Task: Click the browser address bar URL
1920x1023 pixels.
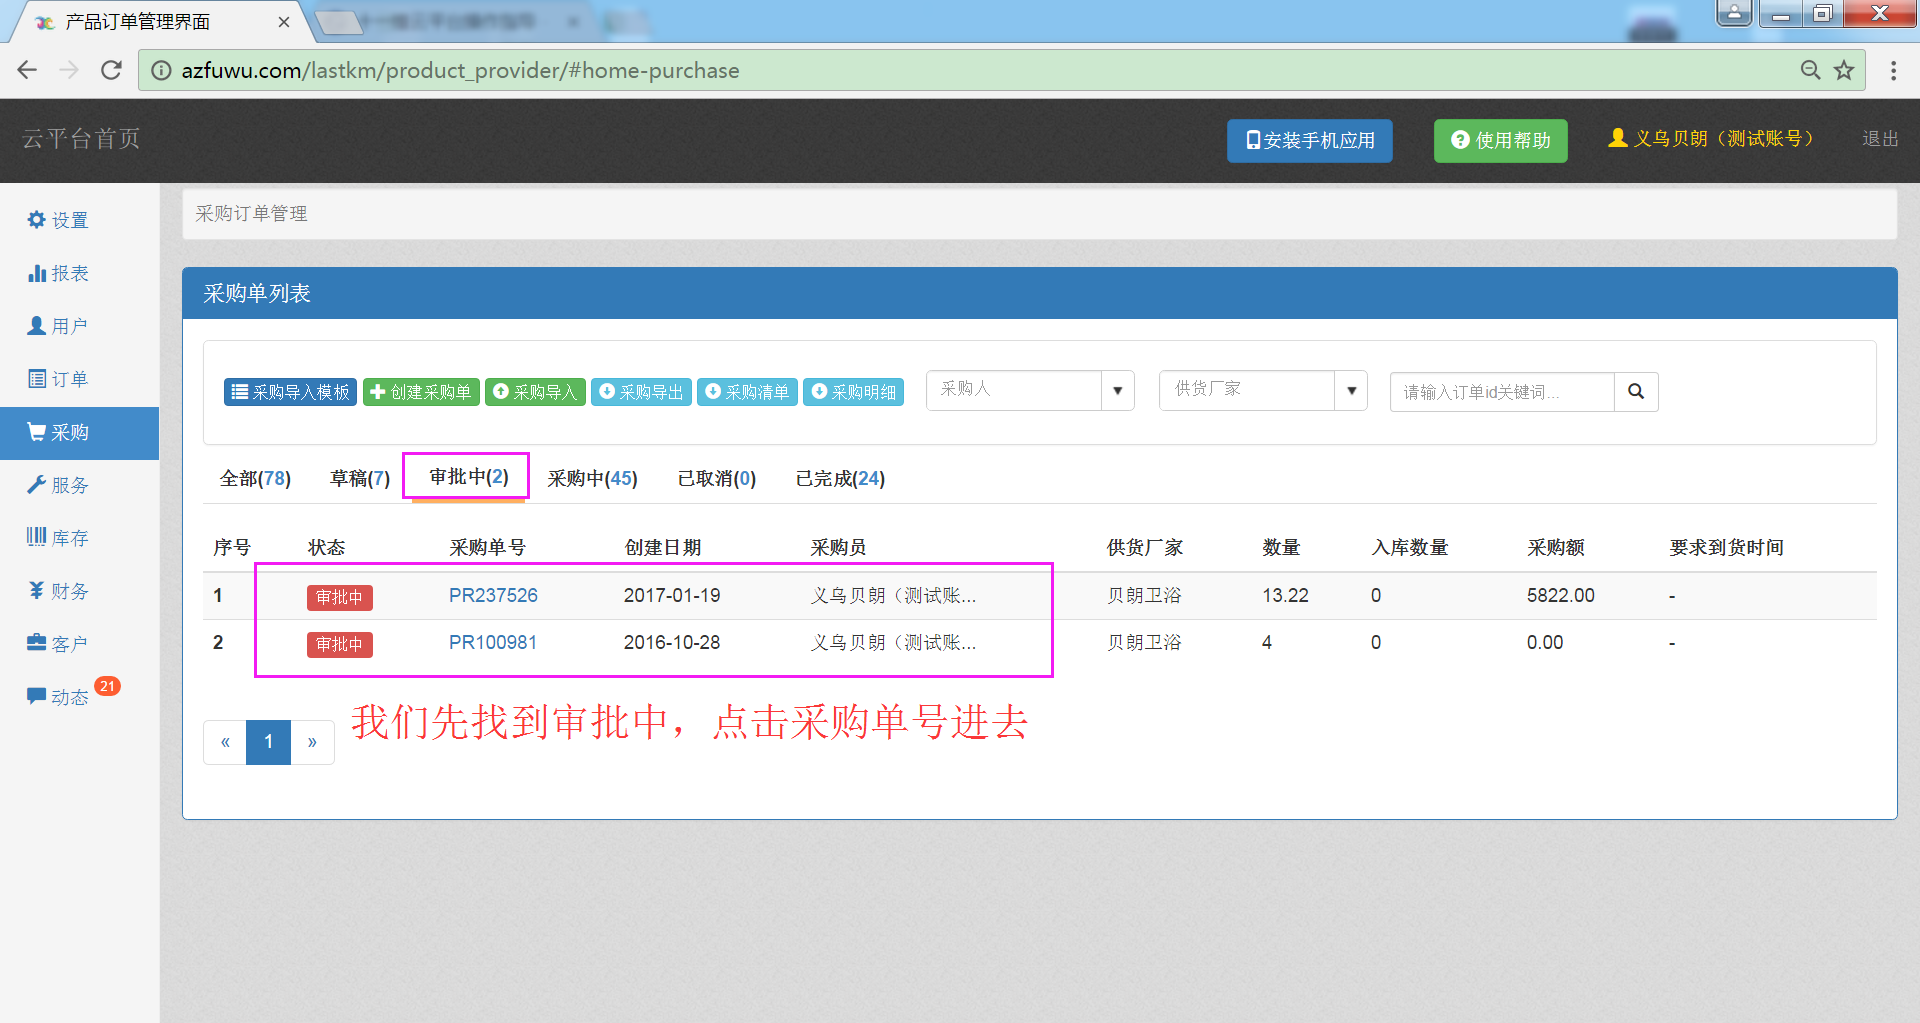Action: coord(460,70)
